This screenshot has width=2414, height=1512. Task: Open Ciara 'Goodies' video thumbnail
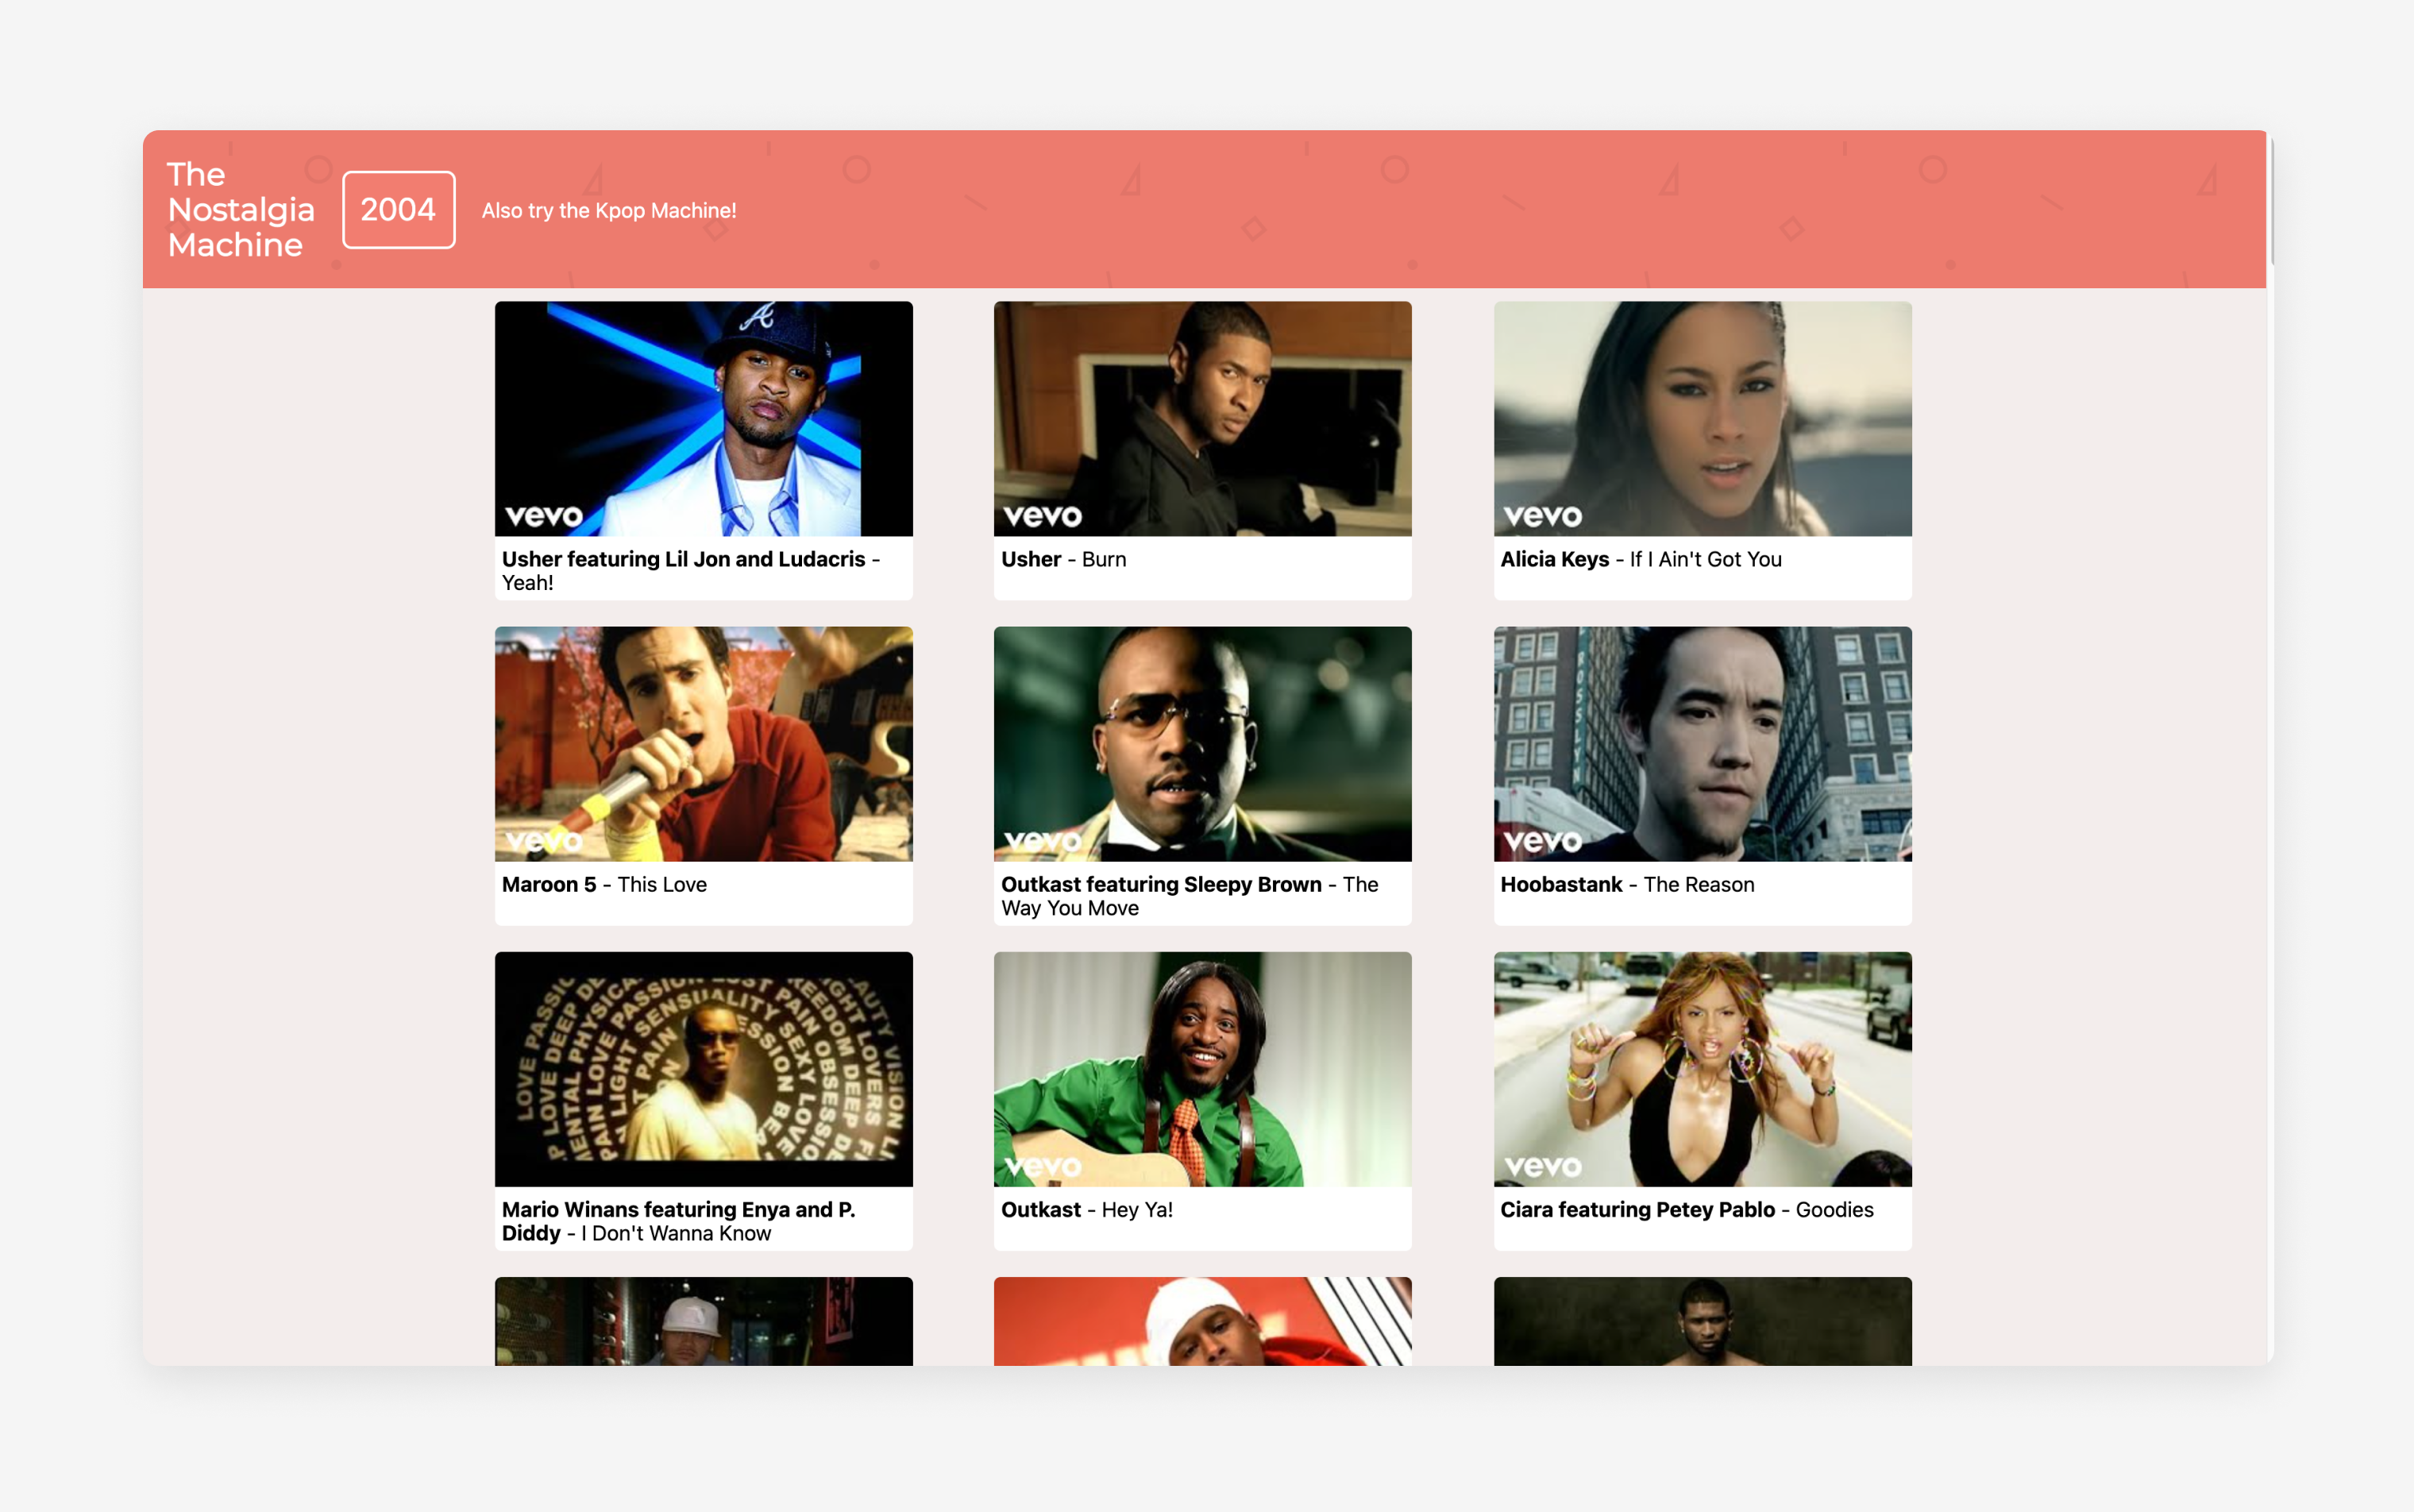coord(1702,1069)
